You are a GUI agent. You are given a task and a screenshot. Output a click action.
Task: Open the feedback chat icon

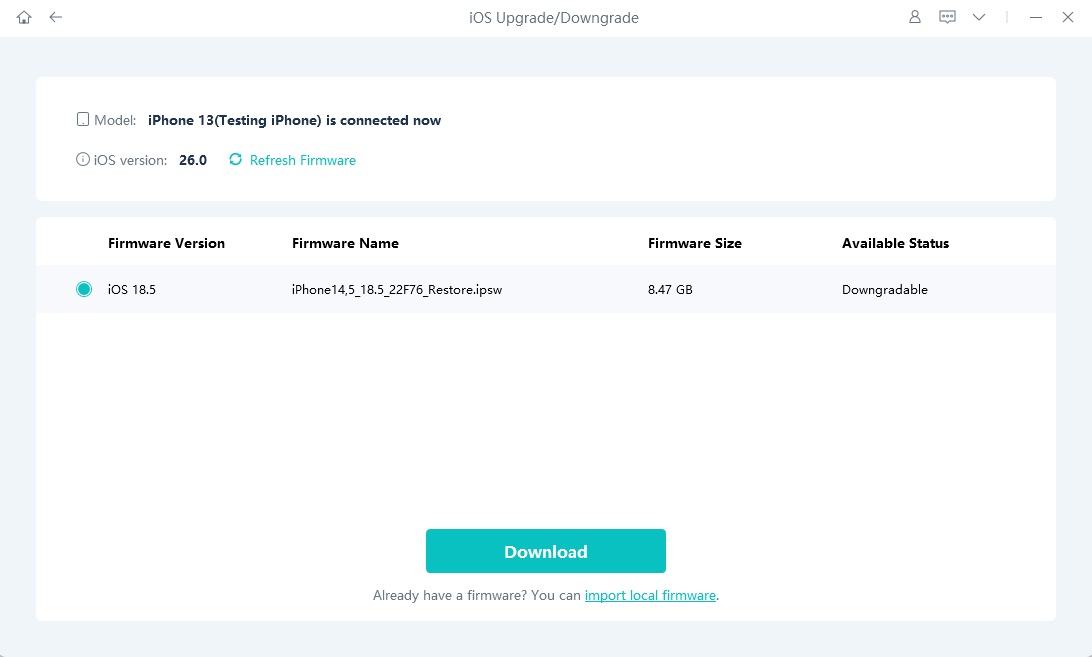[x=947, y=17]
